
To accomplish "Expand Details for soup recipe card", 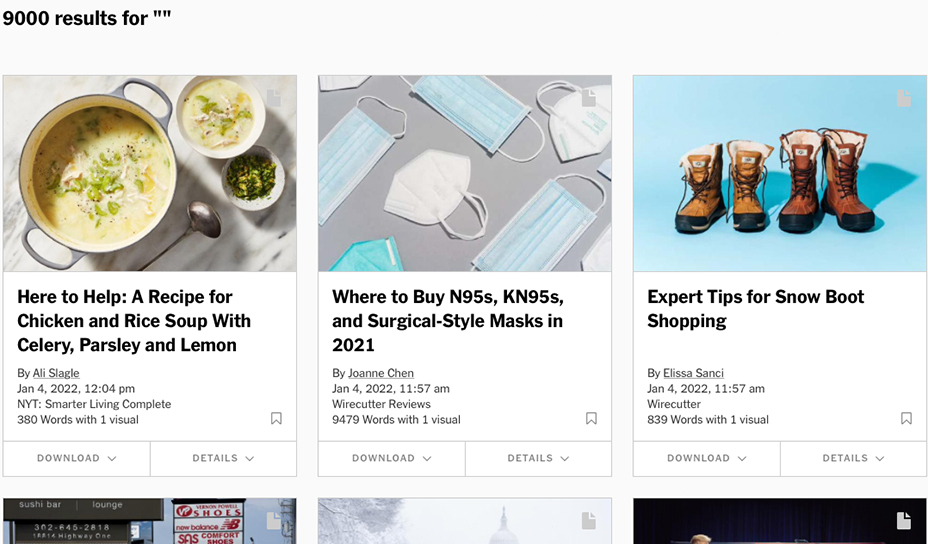I will point(223,458).
